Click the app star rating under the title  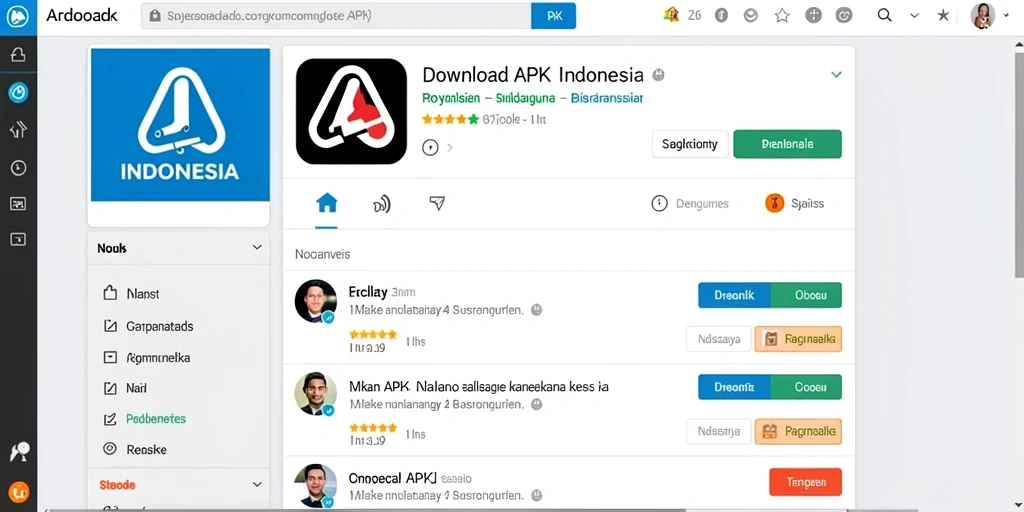point(451,119)
